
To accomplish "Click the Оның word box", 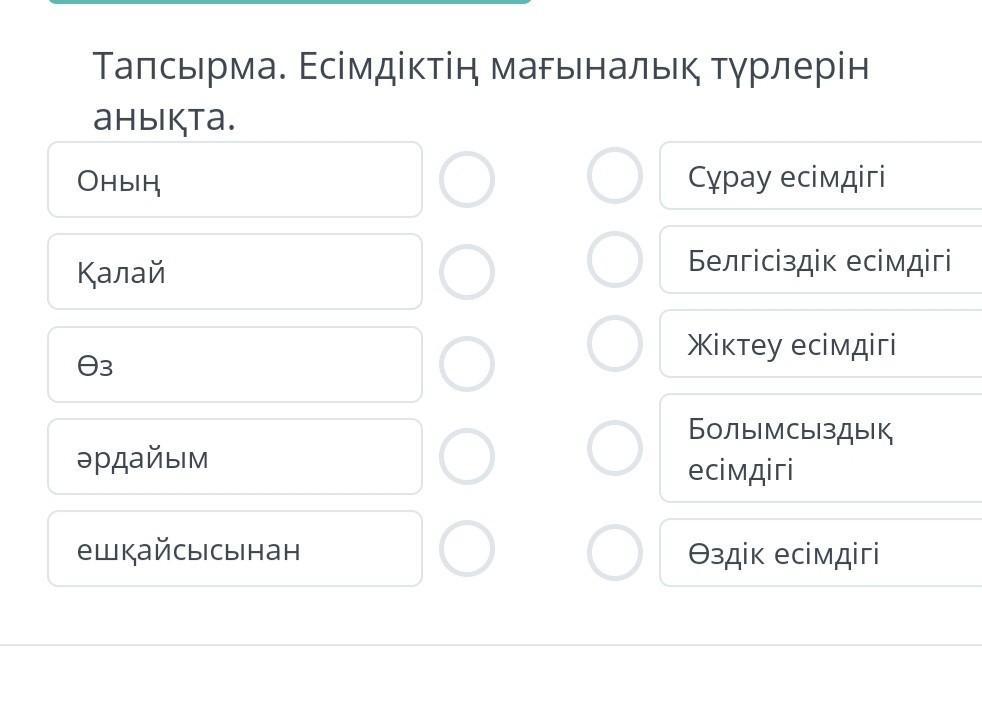I will tap(235, 180).
